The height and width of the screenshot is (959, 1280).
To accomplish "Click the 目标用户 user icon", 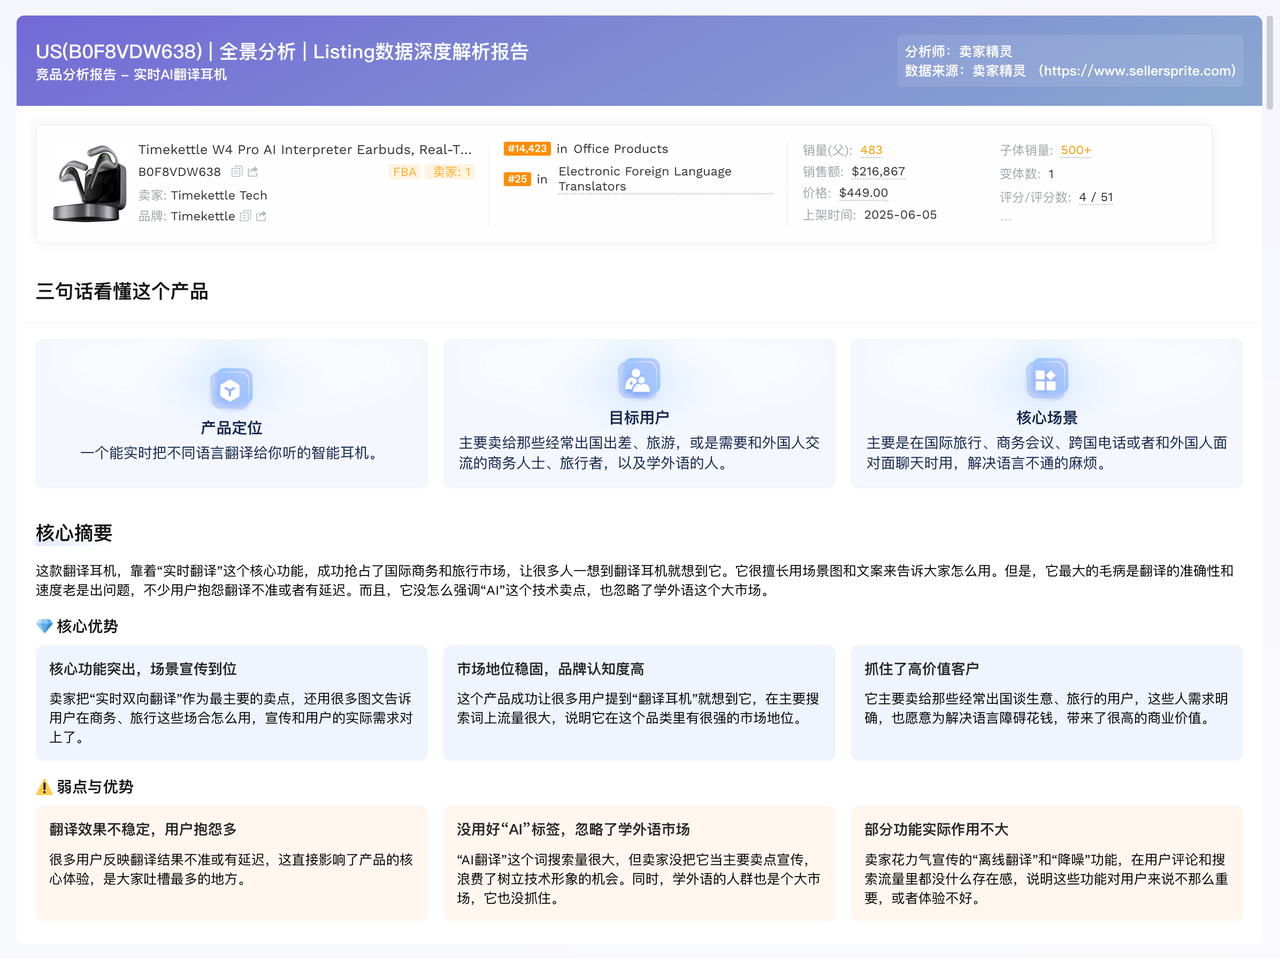I will pyautogui.click(x=639, y=378).
